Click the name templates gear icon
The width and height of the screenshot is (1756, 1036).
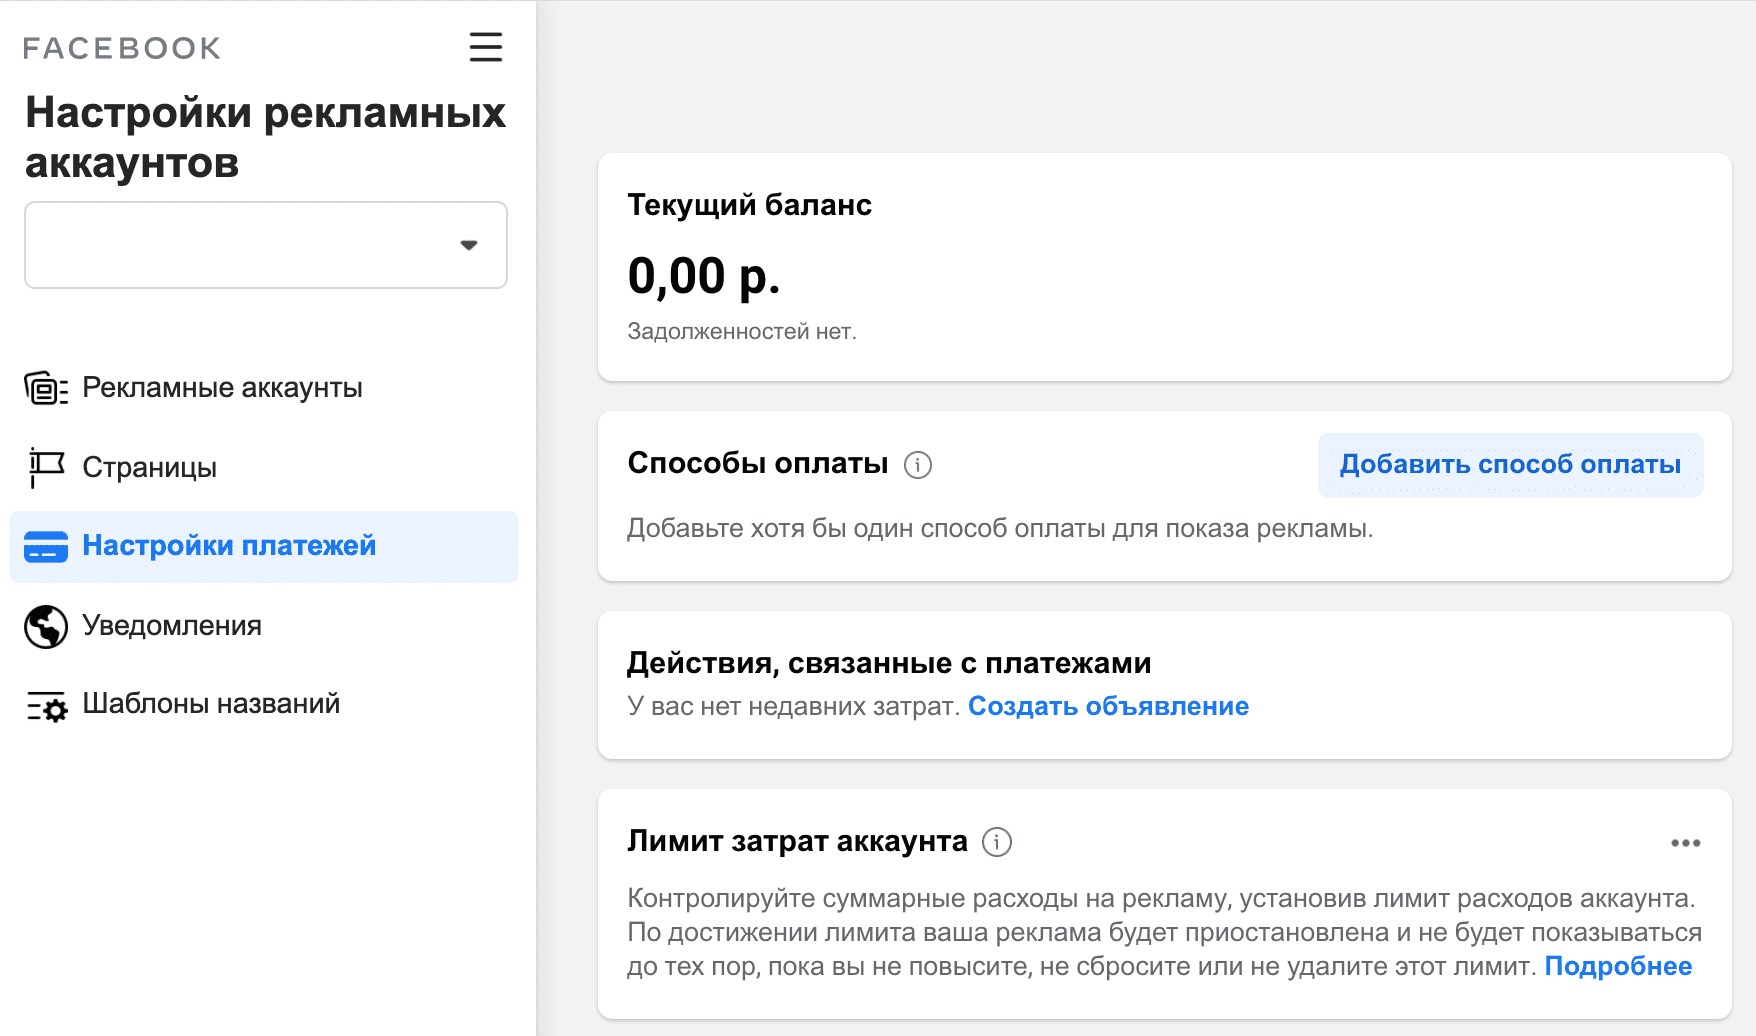46,706
